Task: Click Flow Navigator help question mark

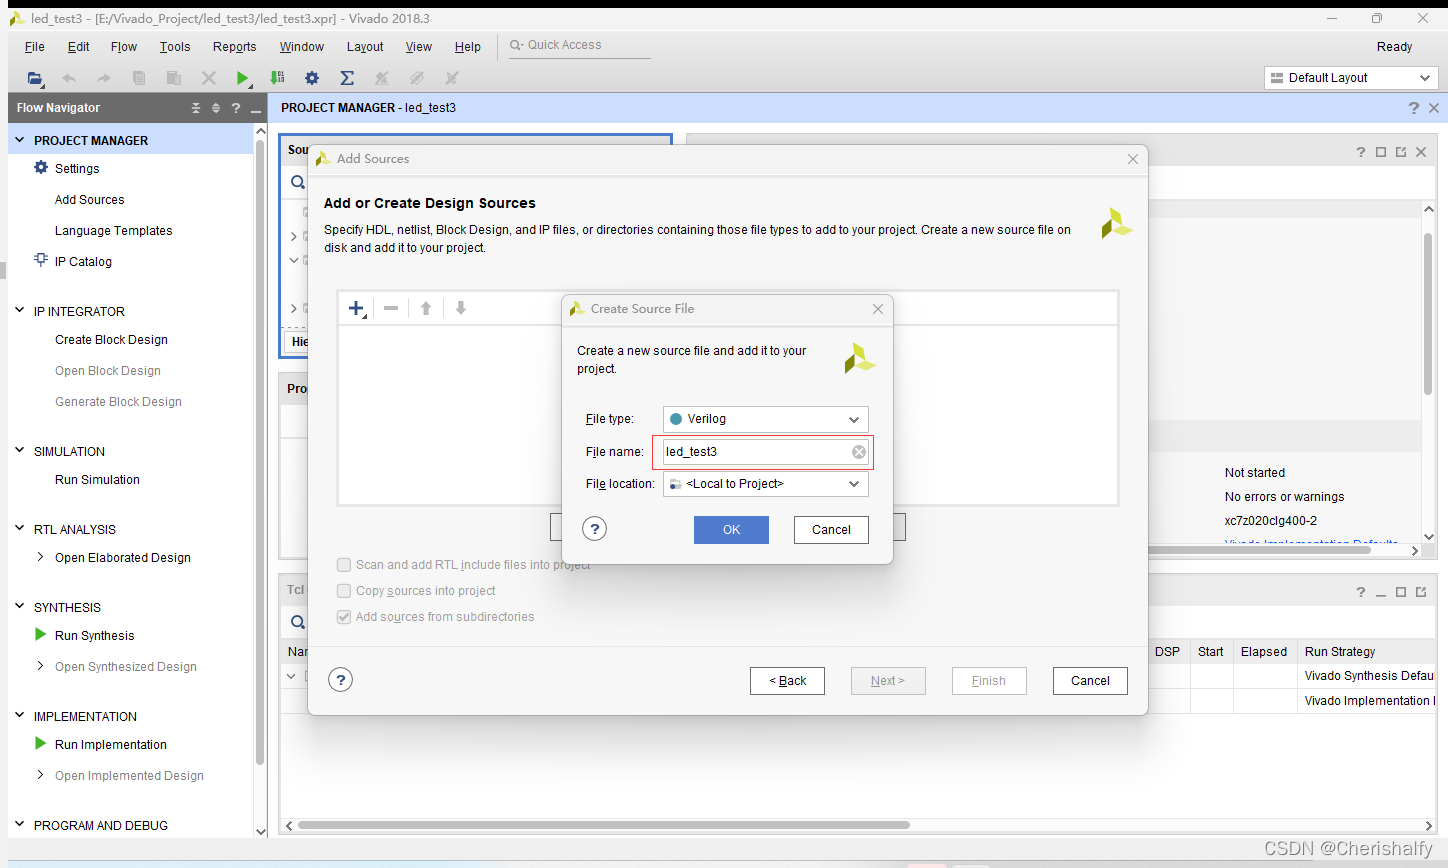Action: (236, 108)
